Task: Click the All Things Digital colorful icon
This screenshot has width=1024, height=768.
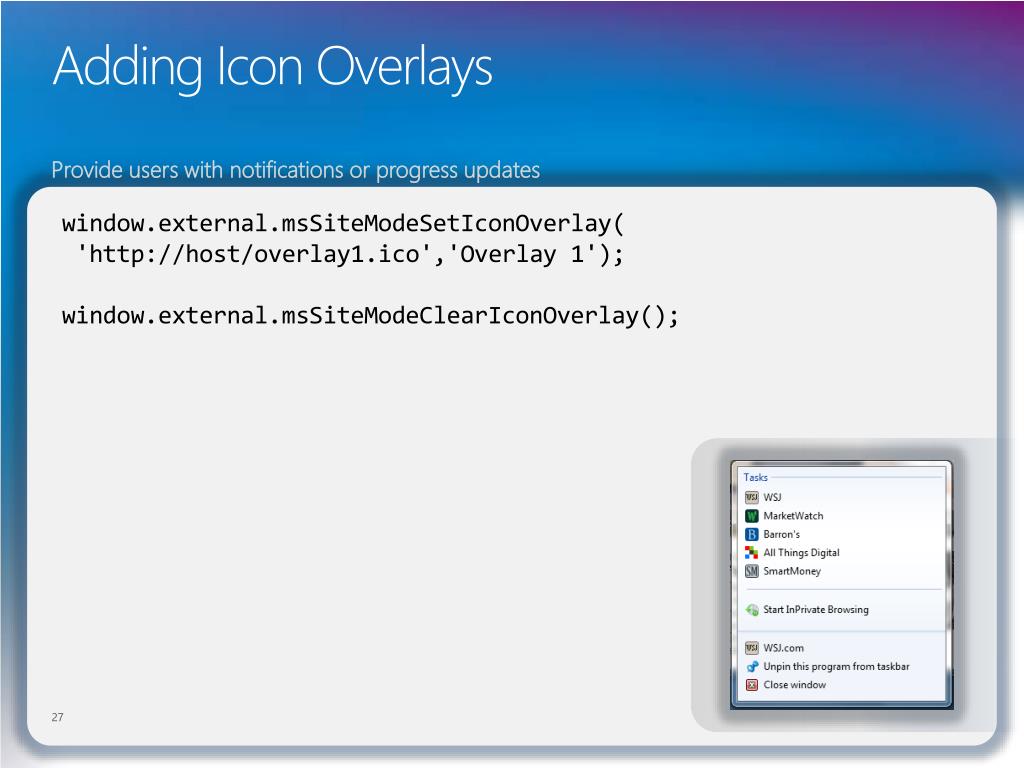Action: tap(752, 552)
